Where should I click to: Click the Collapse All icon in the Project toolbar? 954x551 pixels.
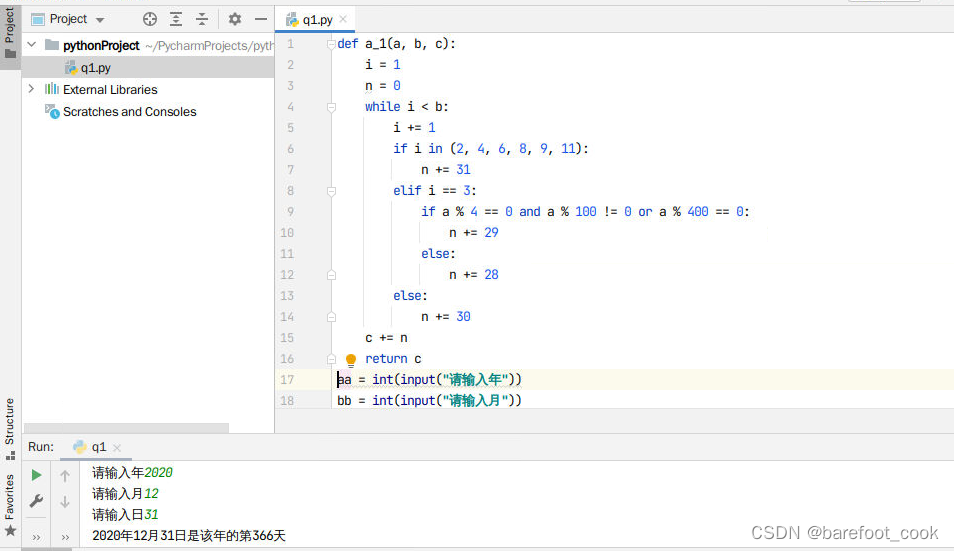tap(202, 19)
